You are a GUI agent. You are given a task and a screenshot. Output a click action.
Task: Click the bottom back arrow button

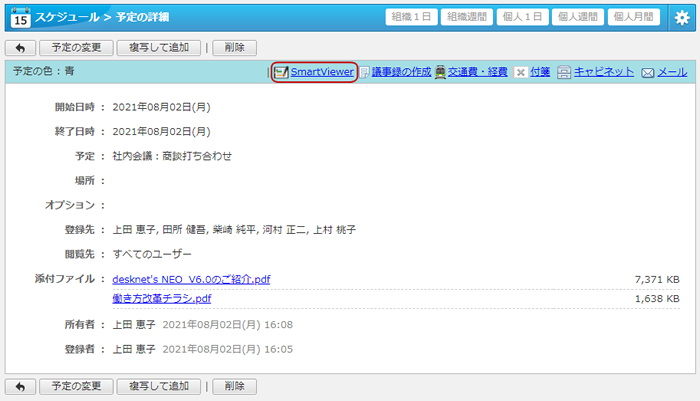coord(21,386)
